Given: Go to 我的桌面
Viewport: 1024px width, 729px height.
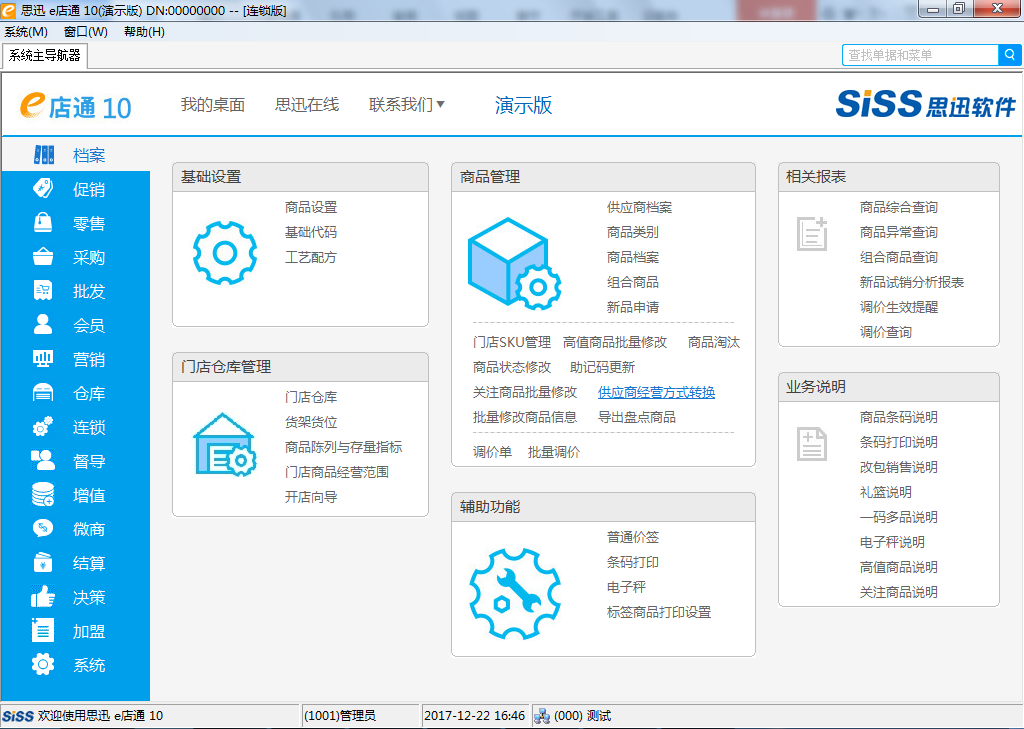Looking at the screenshot, I should 213,105.
